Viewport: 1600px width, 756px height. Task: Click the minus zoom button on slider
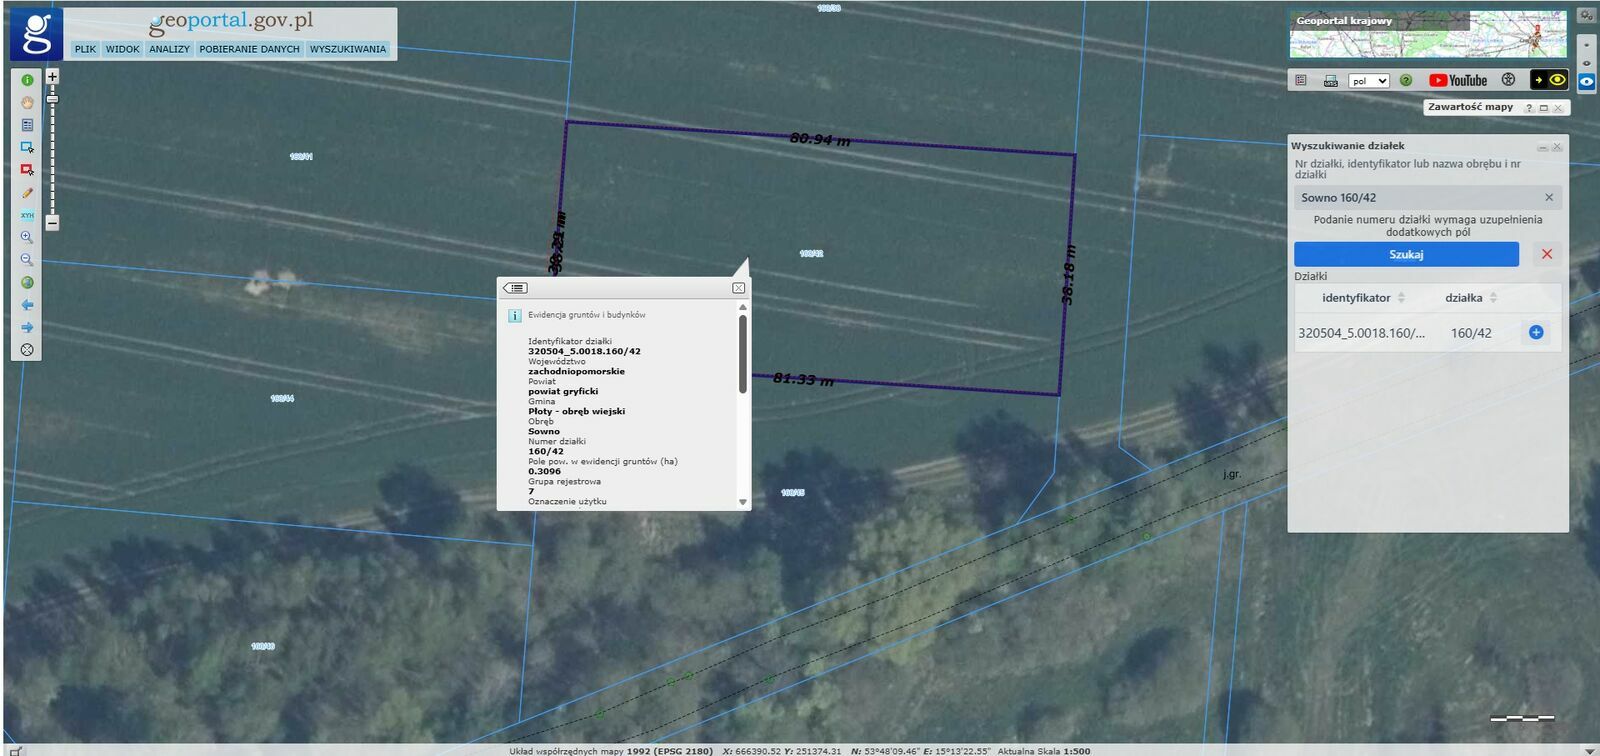[52, 223]
